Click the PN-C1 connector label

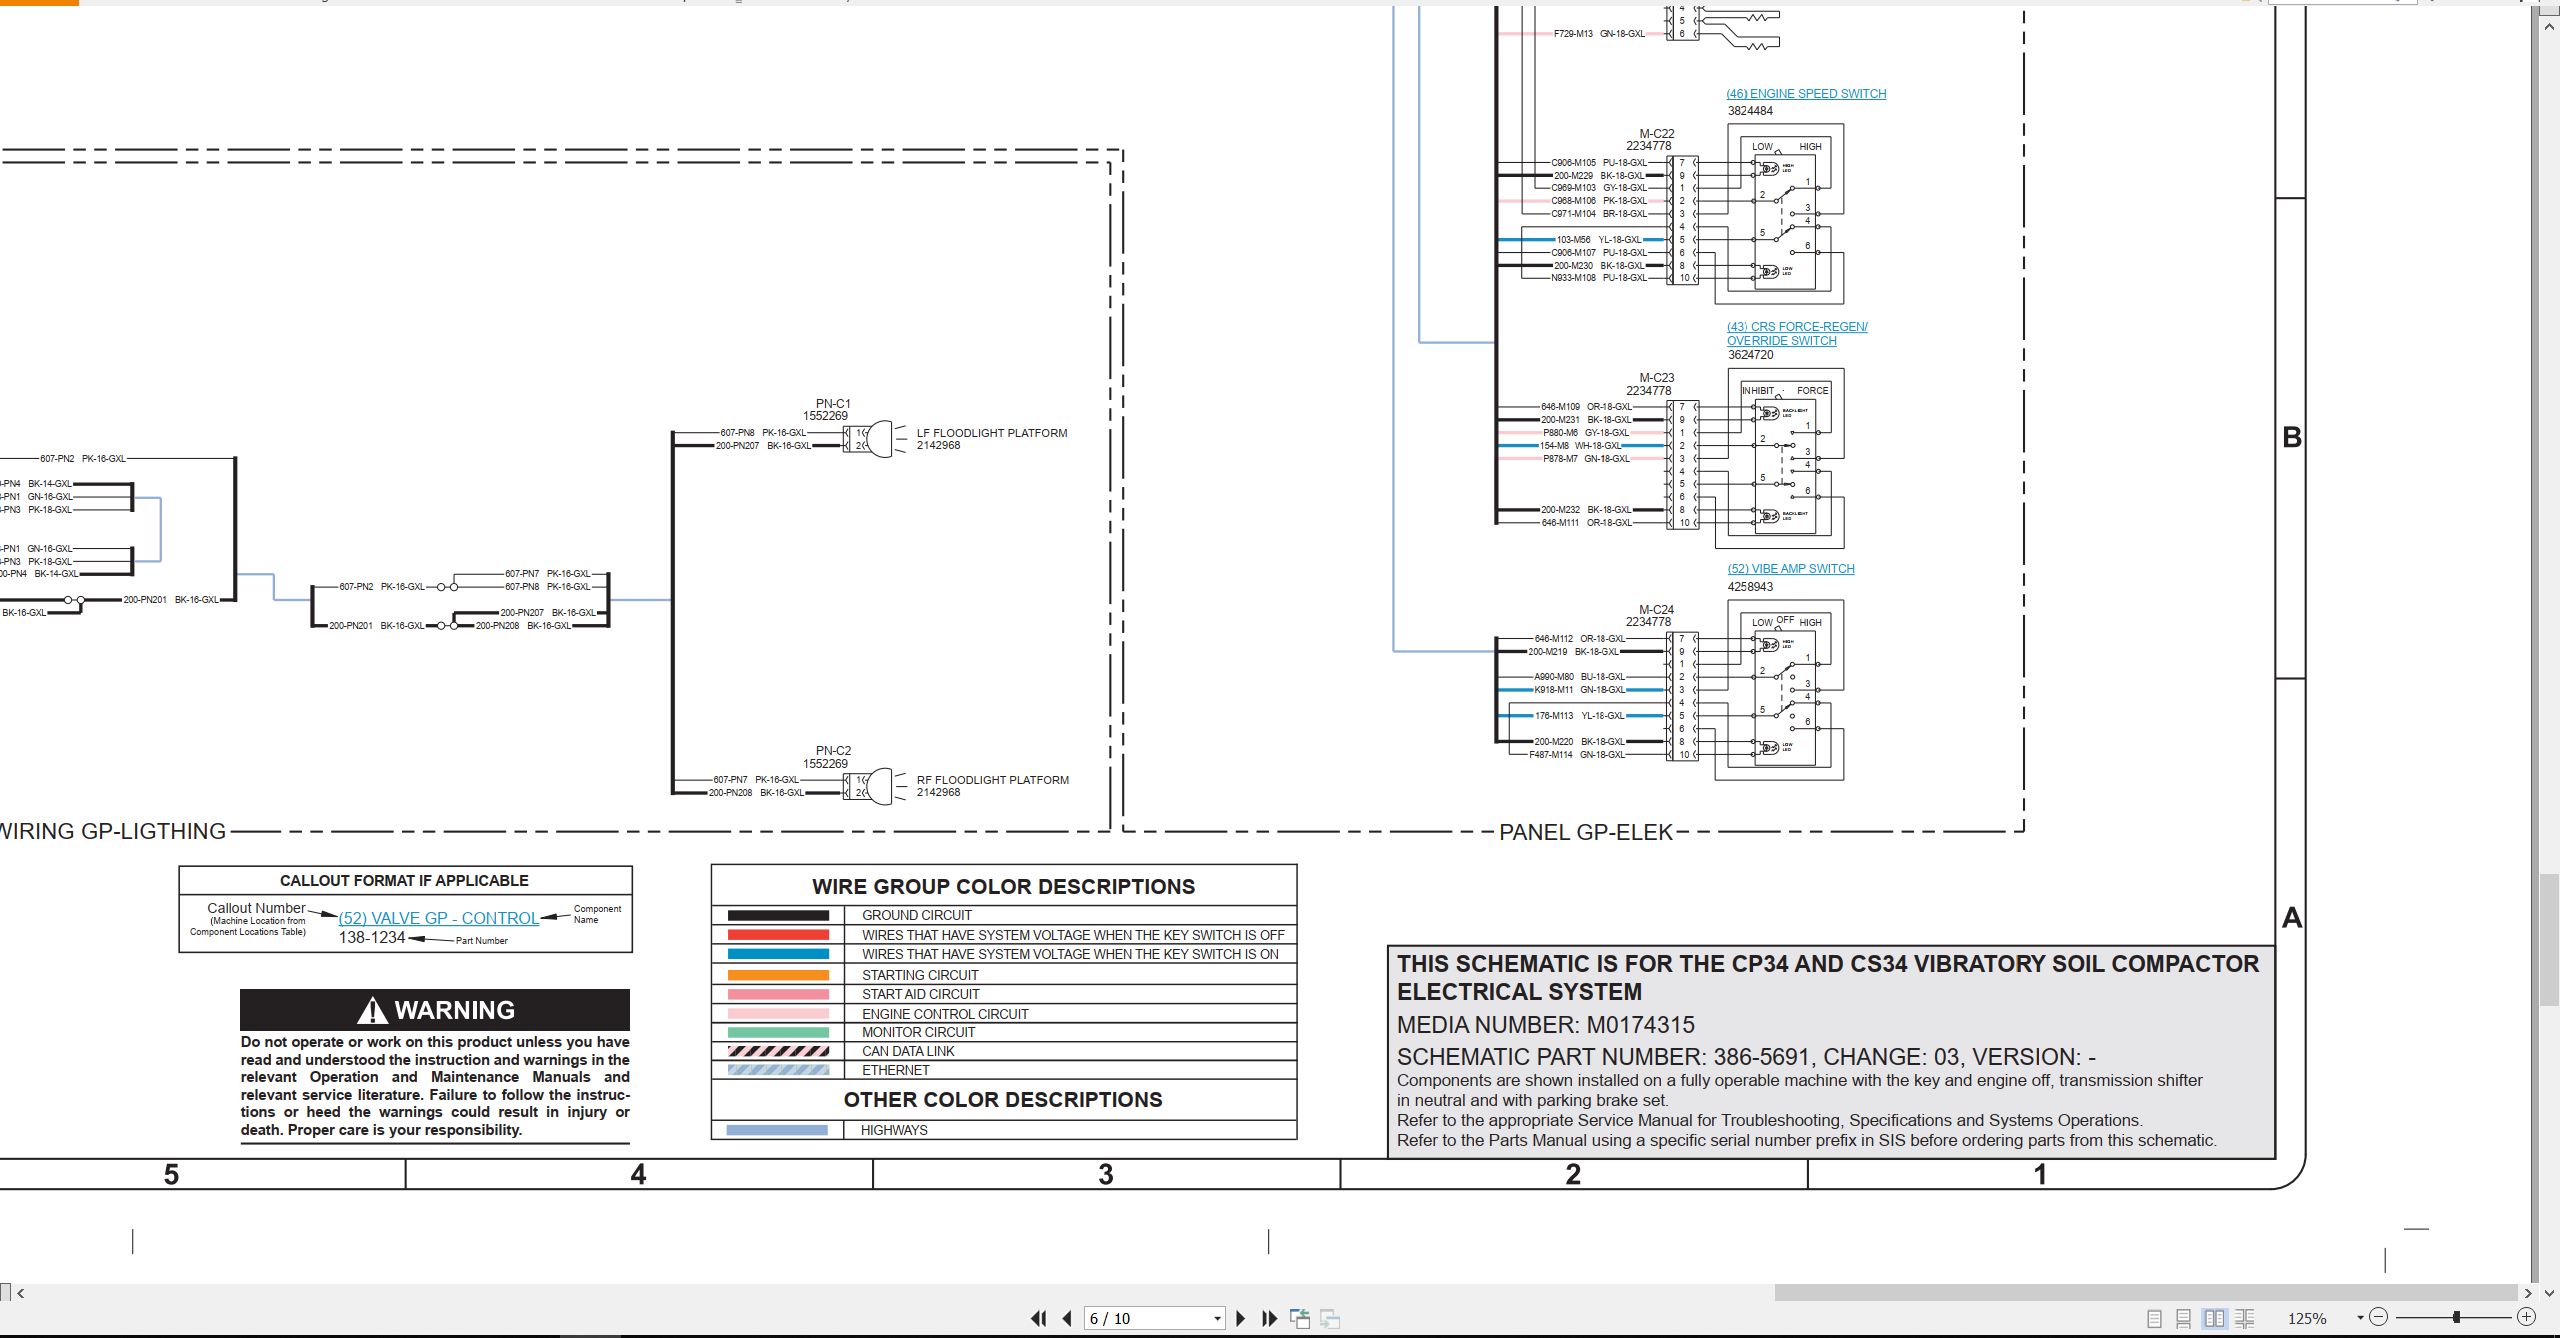pyautogui.click(x=833, y=404)
